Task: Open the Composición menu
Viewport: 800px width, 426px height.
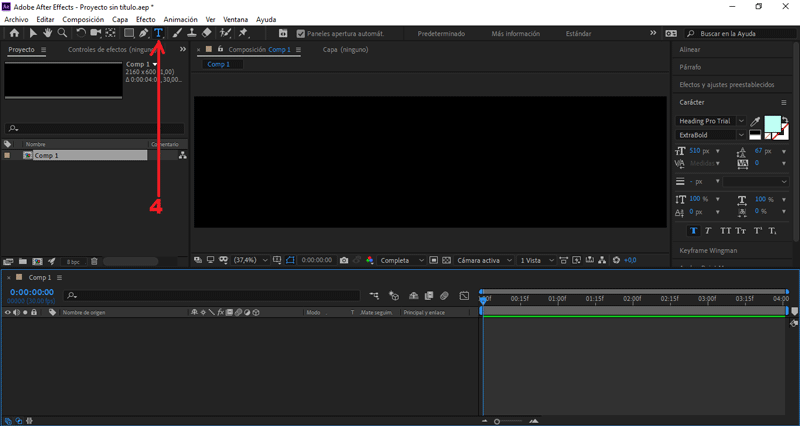Action: (x=83, y=19)
